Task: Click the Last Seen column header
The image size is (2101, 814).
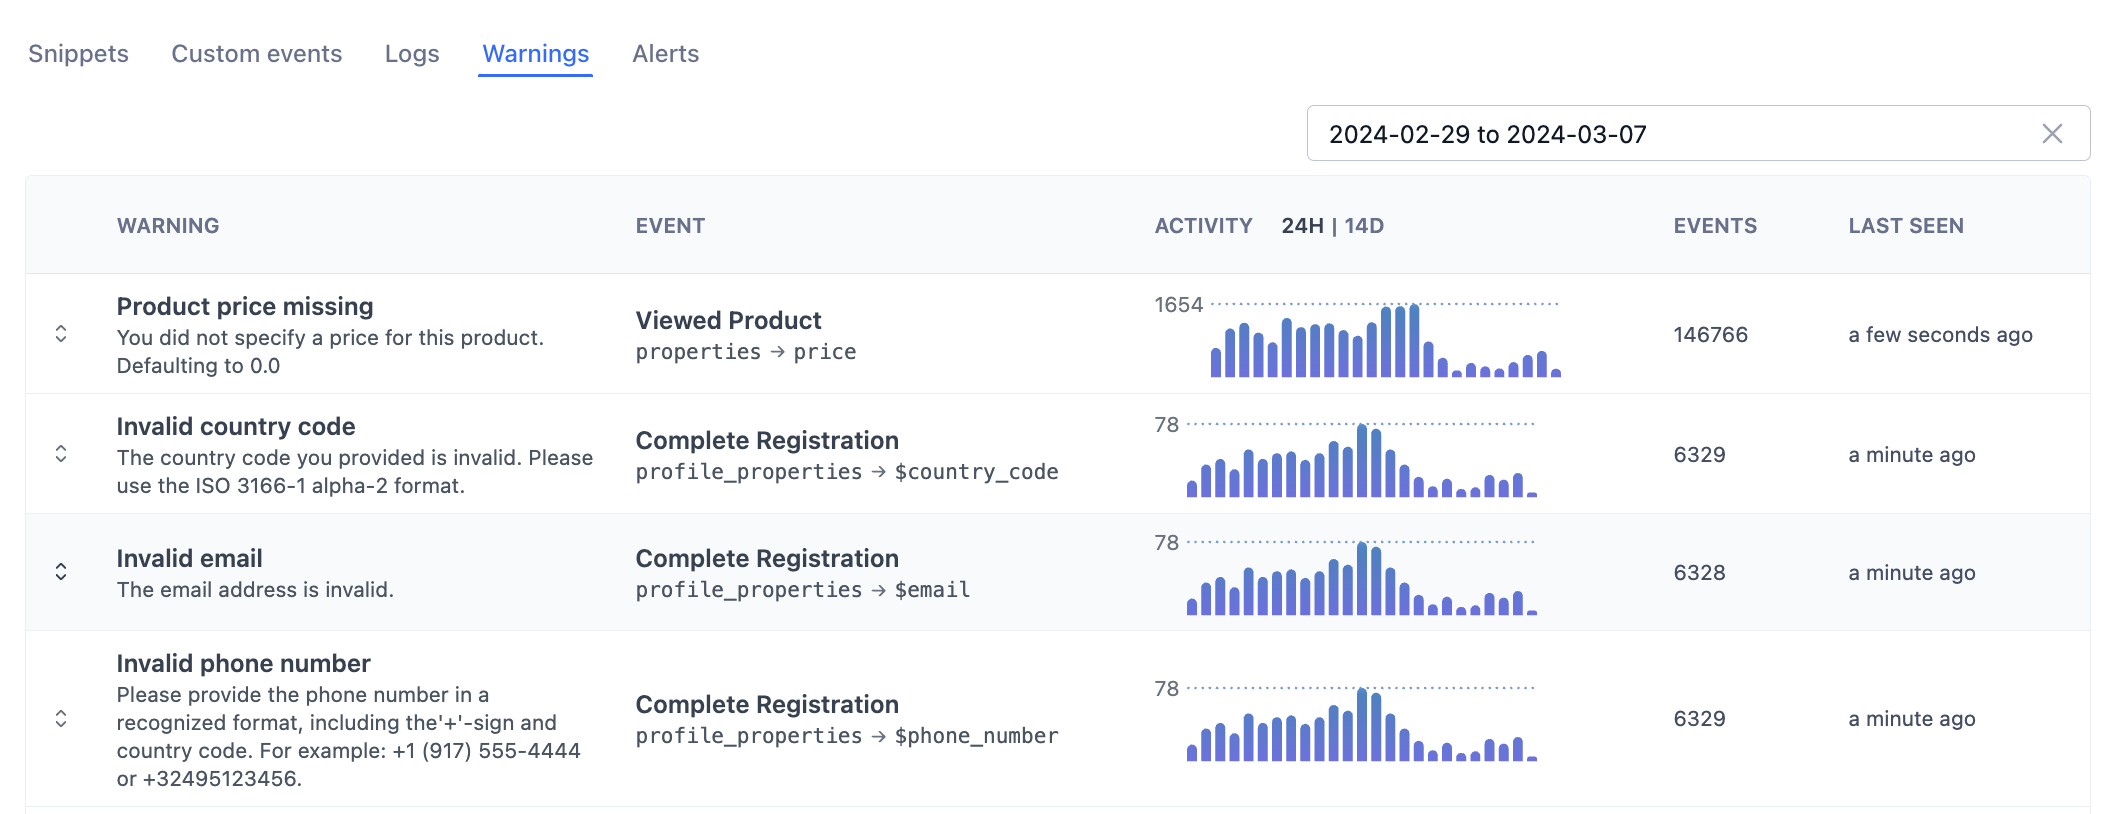Action: tap(1906, 226)
